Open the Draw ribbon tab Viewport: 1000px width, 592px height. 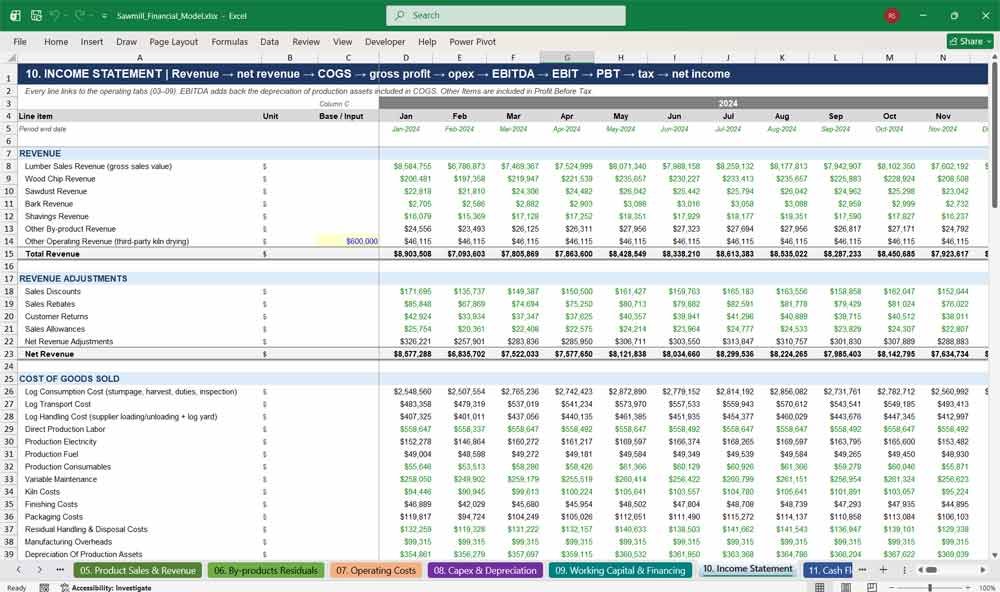coord(126,41)
